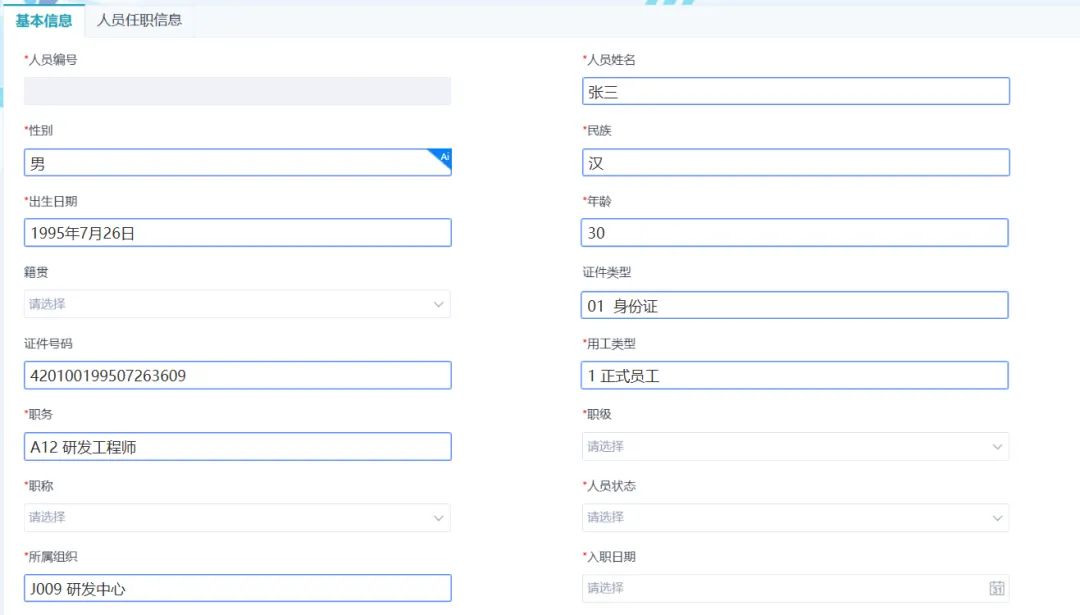Click the 用工类型 field 1 正式员工

(795, 375)
